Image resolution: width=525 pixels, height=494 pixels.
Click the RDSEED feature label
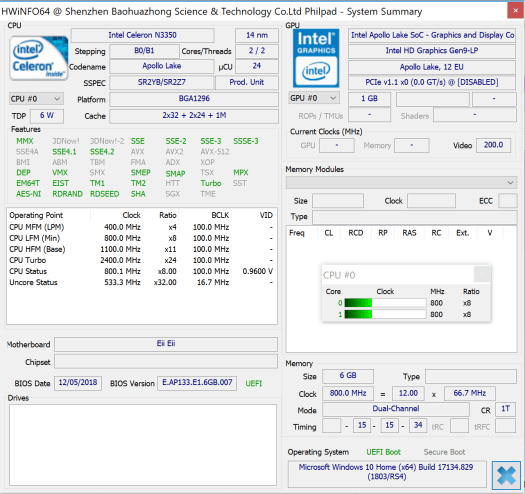coord(104,194)
